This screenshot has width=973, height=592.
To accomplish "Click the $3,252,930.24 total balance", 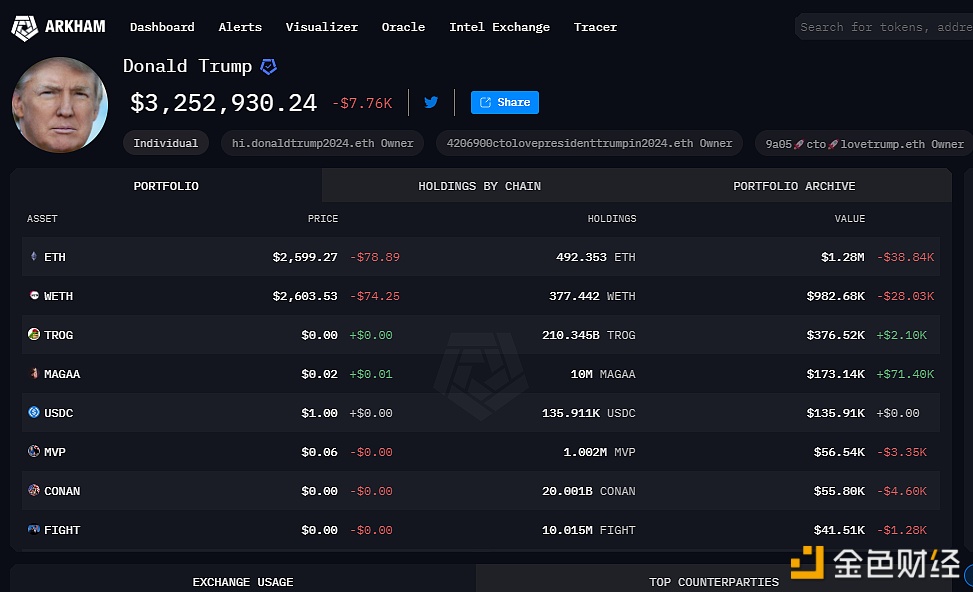I will 223,102.
